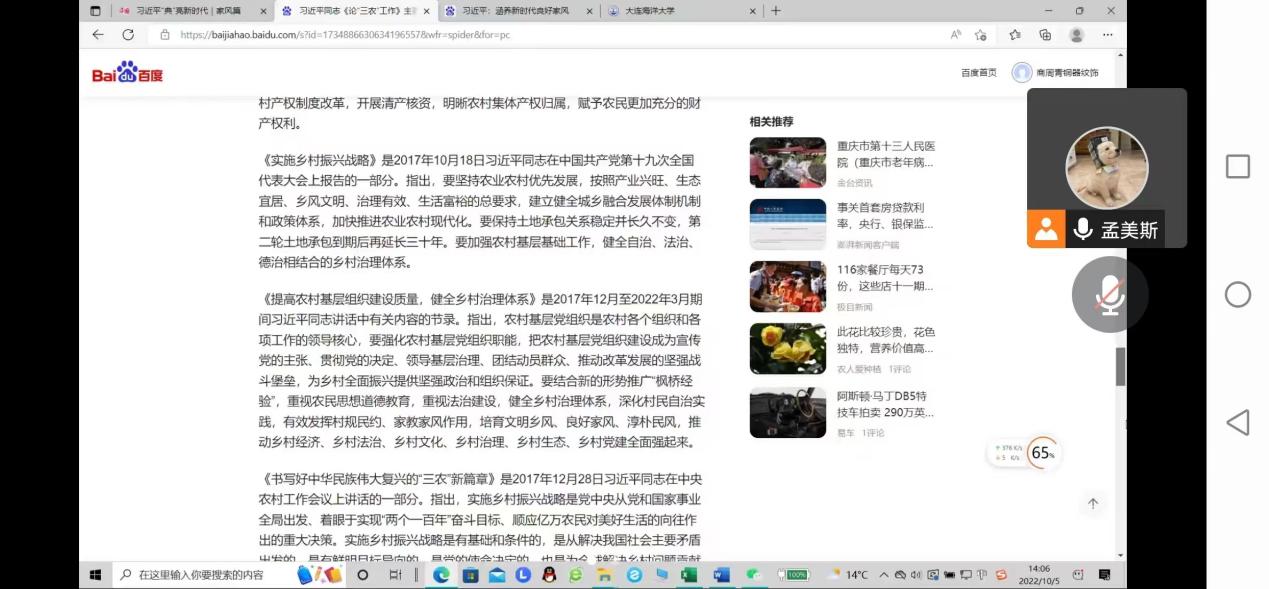The width and height of the screenshot is (1269, 589).
Task: Reload the current Baidu page
Action: 128,34
